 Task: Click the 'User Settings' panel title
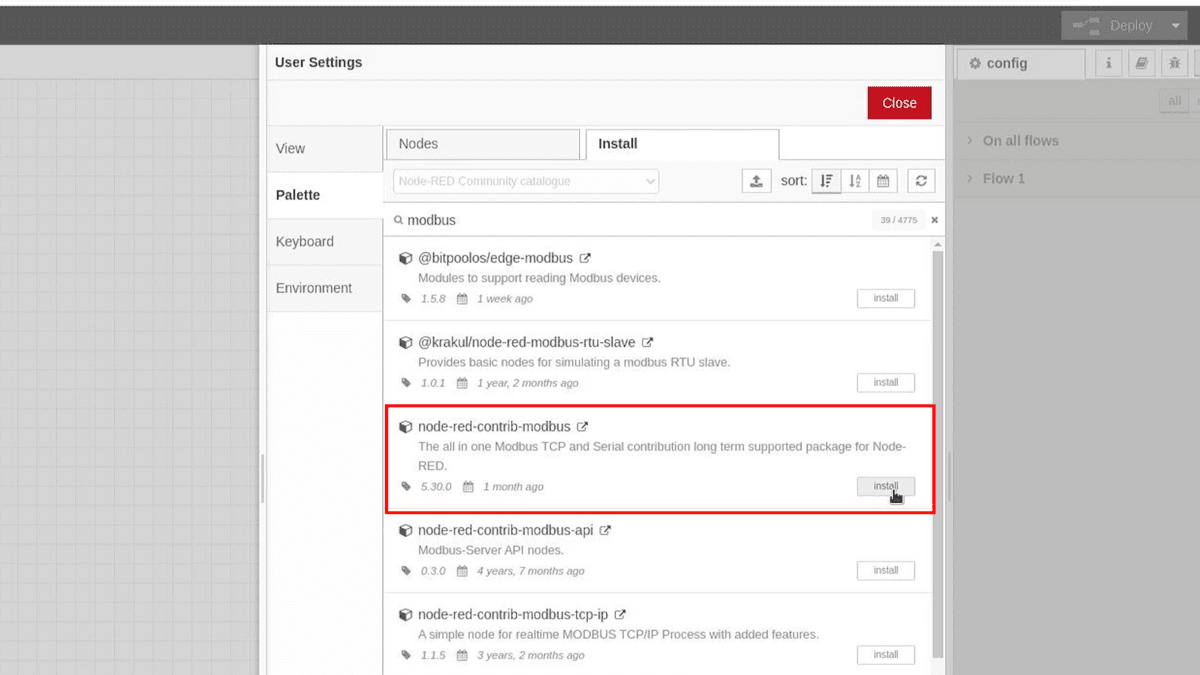coord(318,62)
